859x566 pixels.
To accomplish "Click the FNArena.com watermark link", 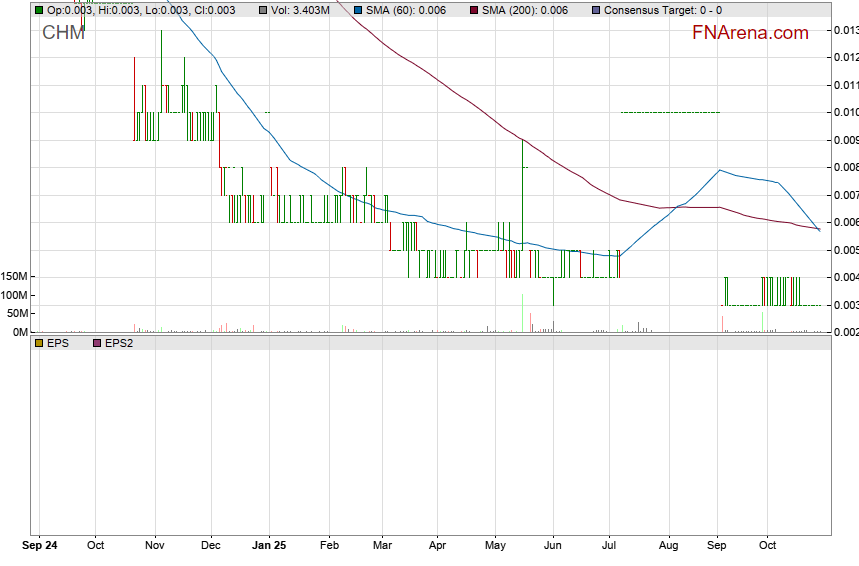I will pos(750,33).
